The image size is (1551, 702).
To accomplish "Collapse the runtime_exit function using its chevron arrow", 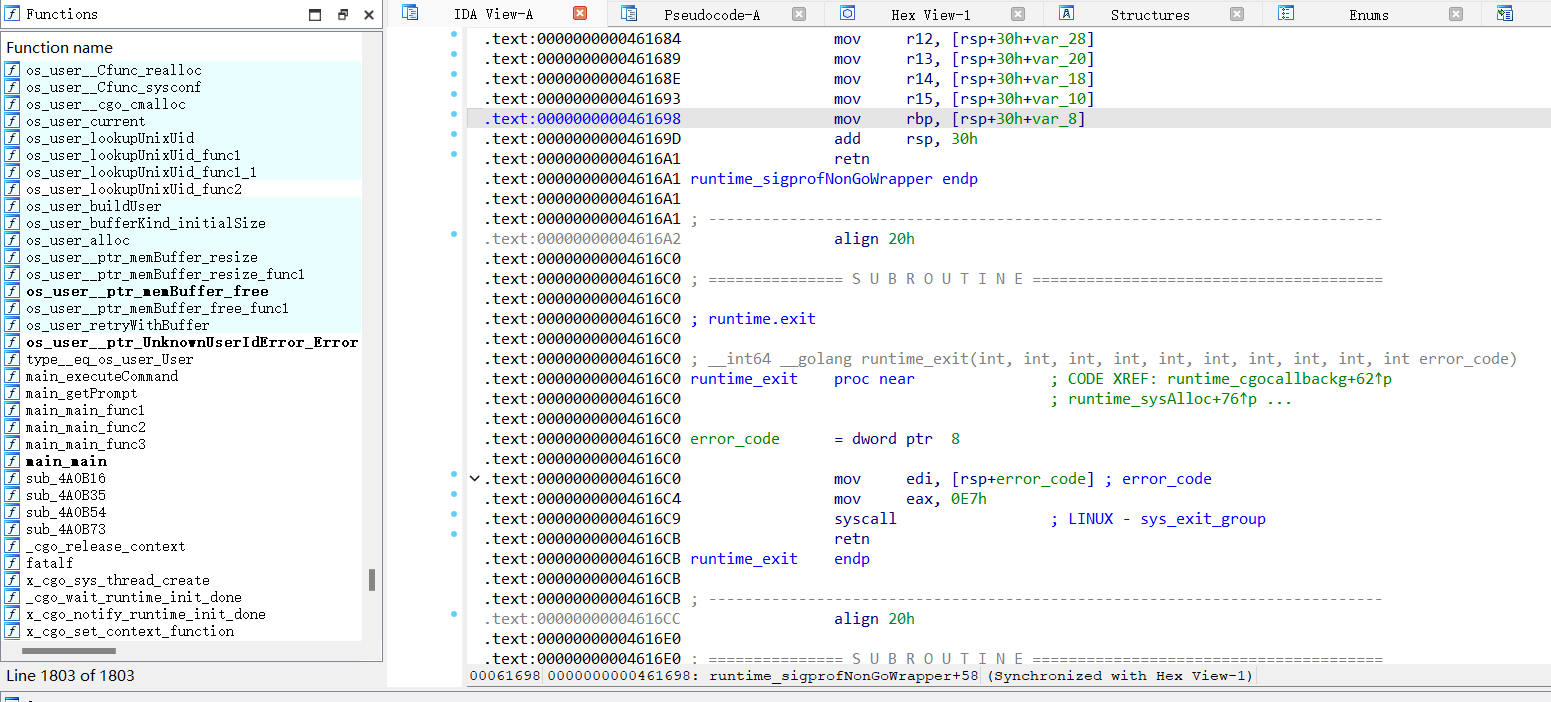I will (475, 478).
